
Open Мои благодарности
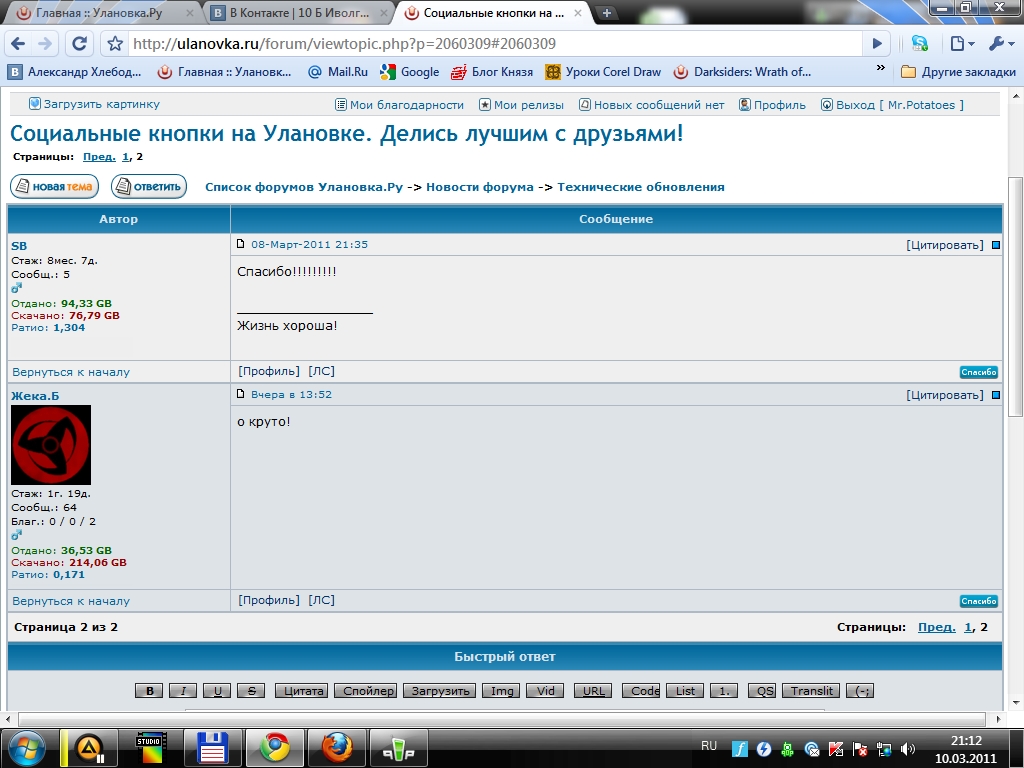(399, 104)
